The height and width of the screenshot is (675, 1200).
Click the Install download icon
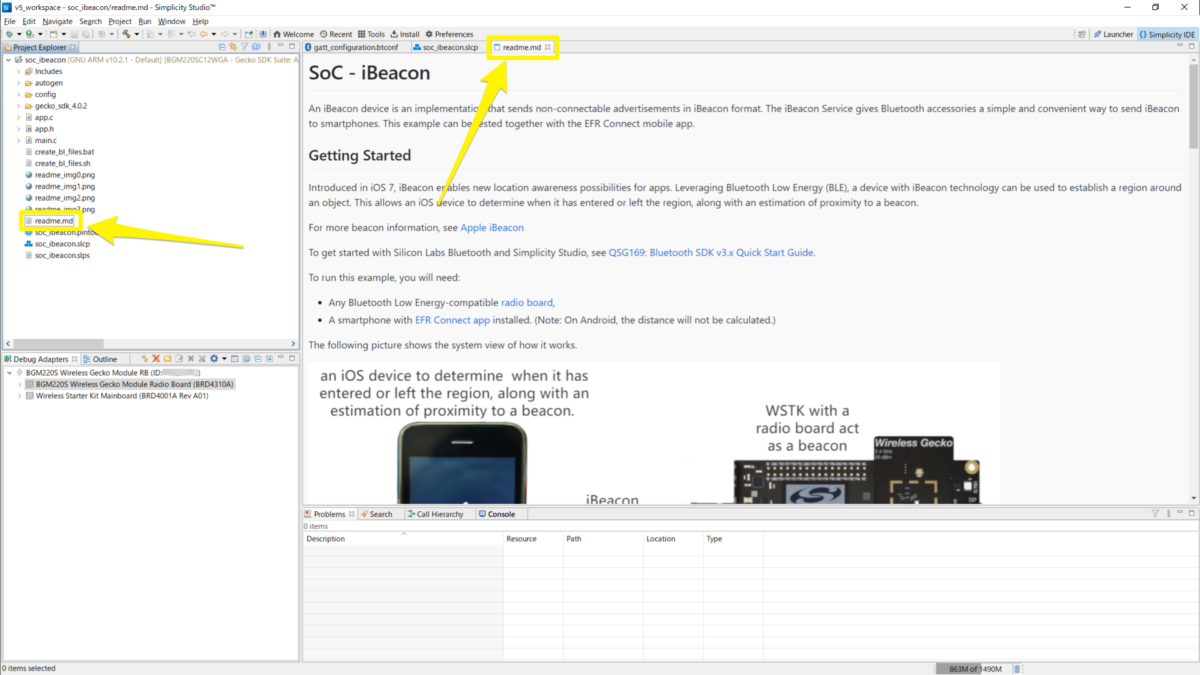coord(394,34)
